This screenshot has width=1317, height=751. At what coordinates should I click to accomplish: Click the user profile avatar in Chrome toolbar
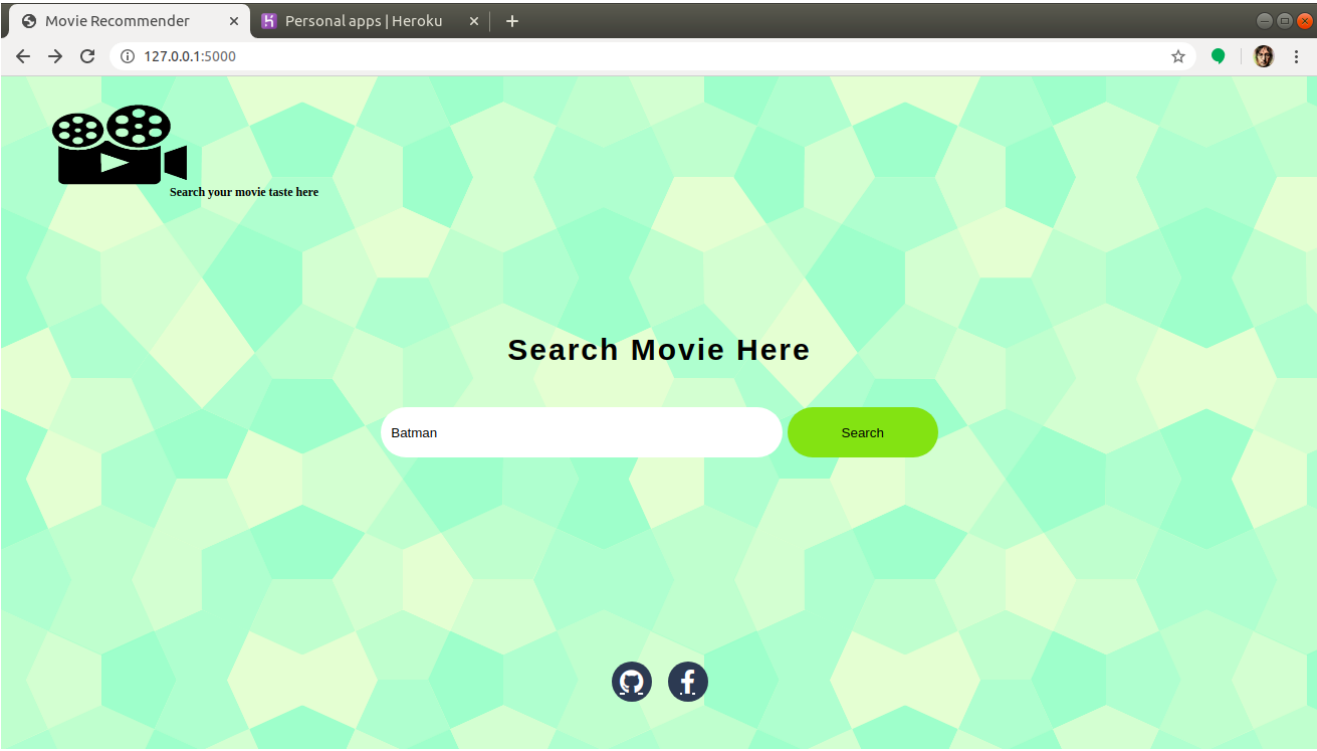point(1263,56)
